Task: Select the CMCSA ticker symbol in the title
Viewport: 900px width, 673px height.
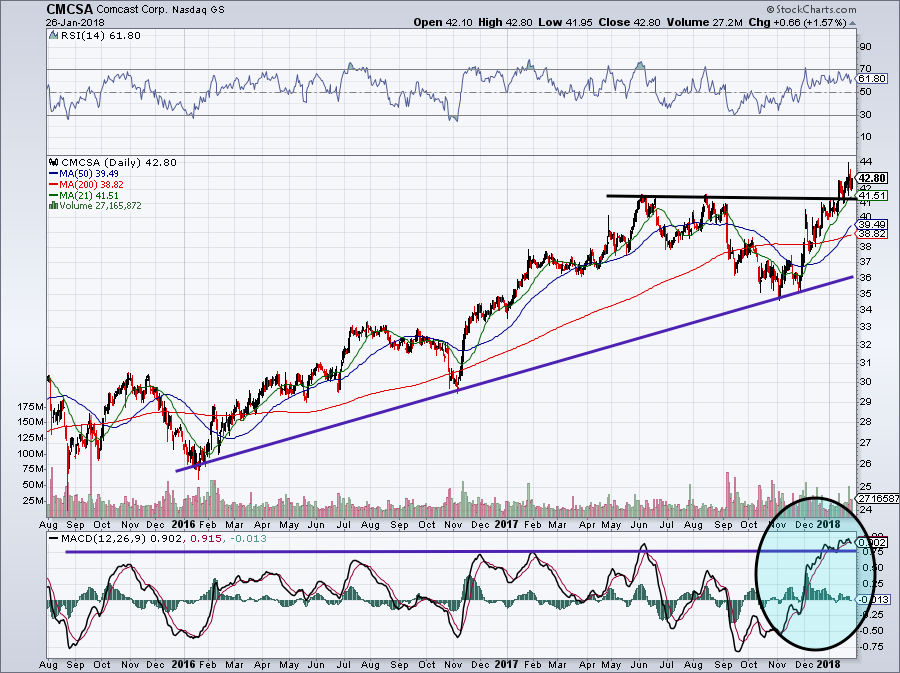Action: pos(69,9)
